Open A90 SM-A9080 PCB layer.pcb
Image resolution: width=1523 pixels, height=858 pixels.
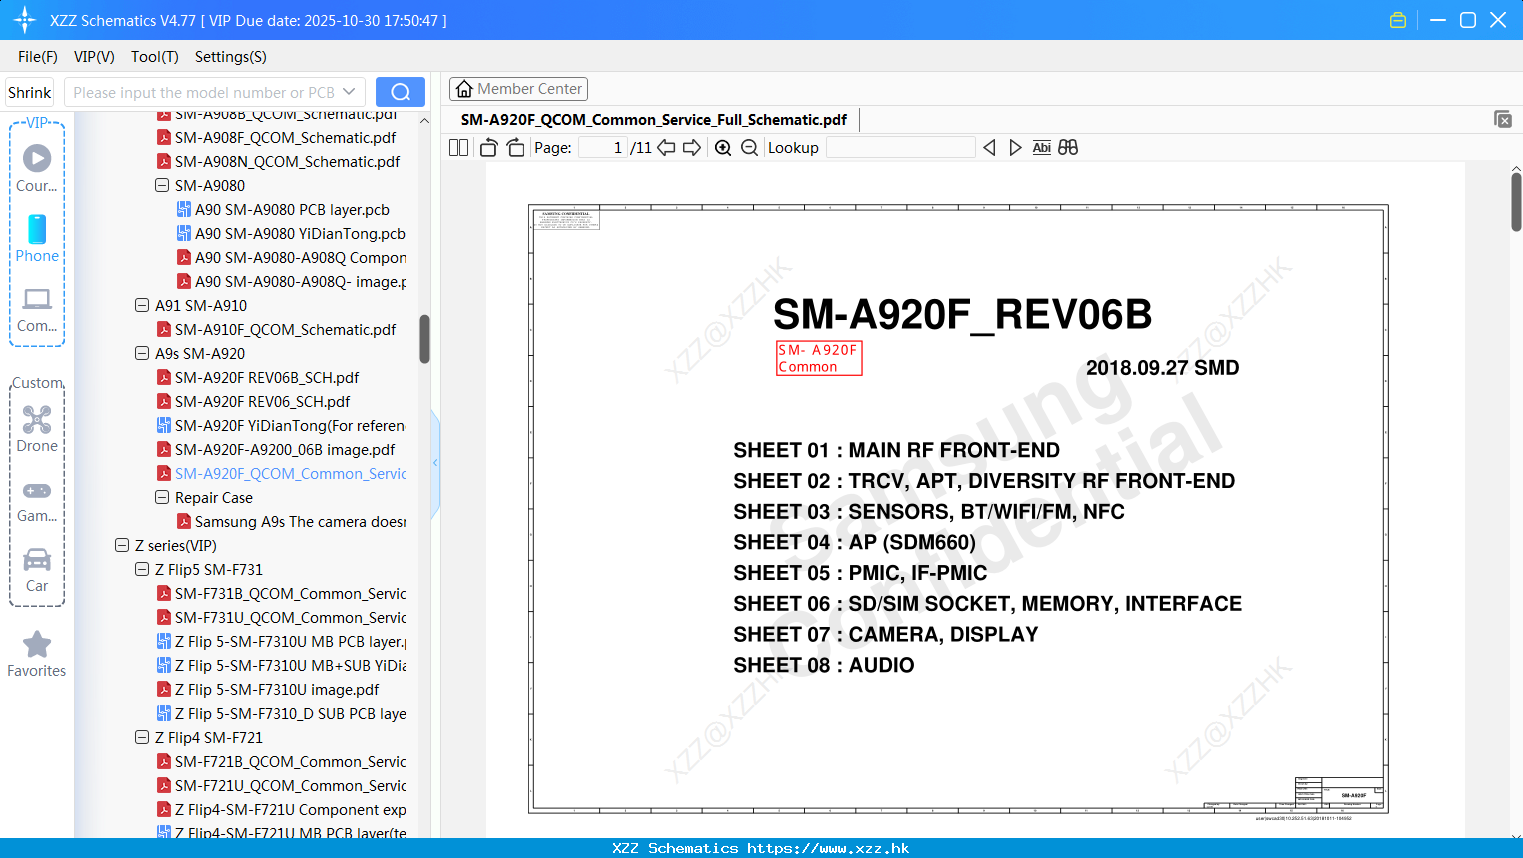(x=292, y=209)
